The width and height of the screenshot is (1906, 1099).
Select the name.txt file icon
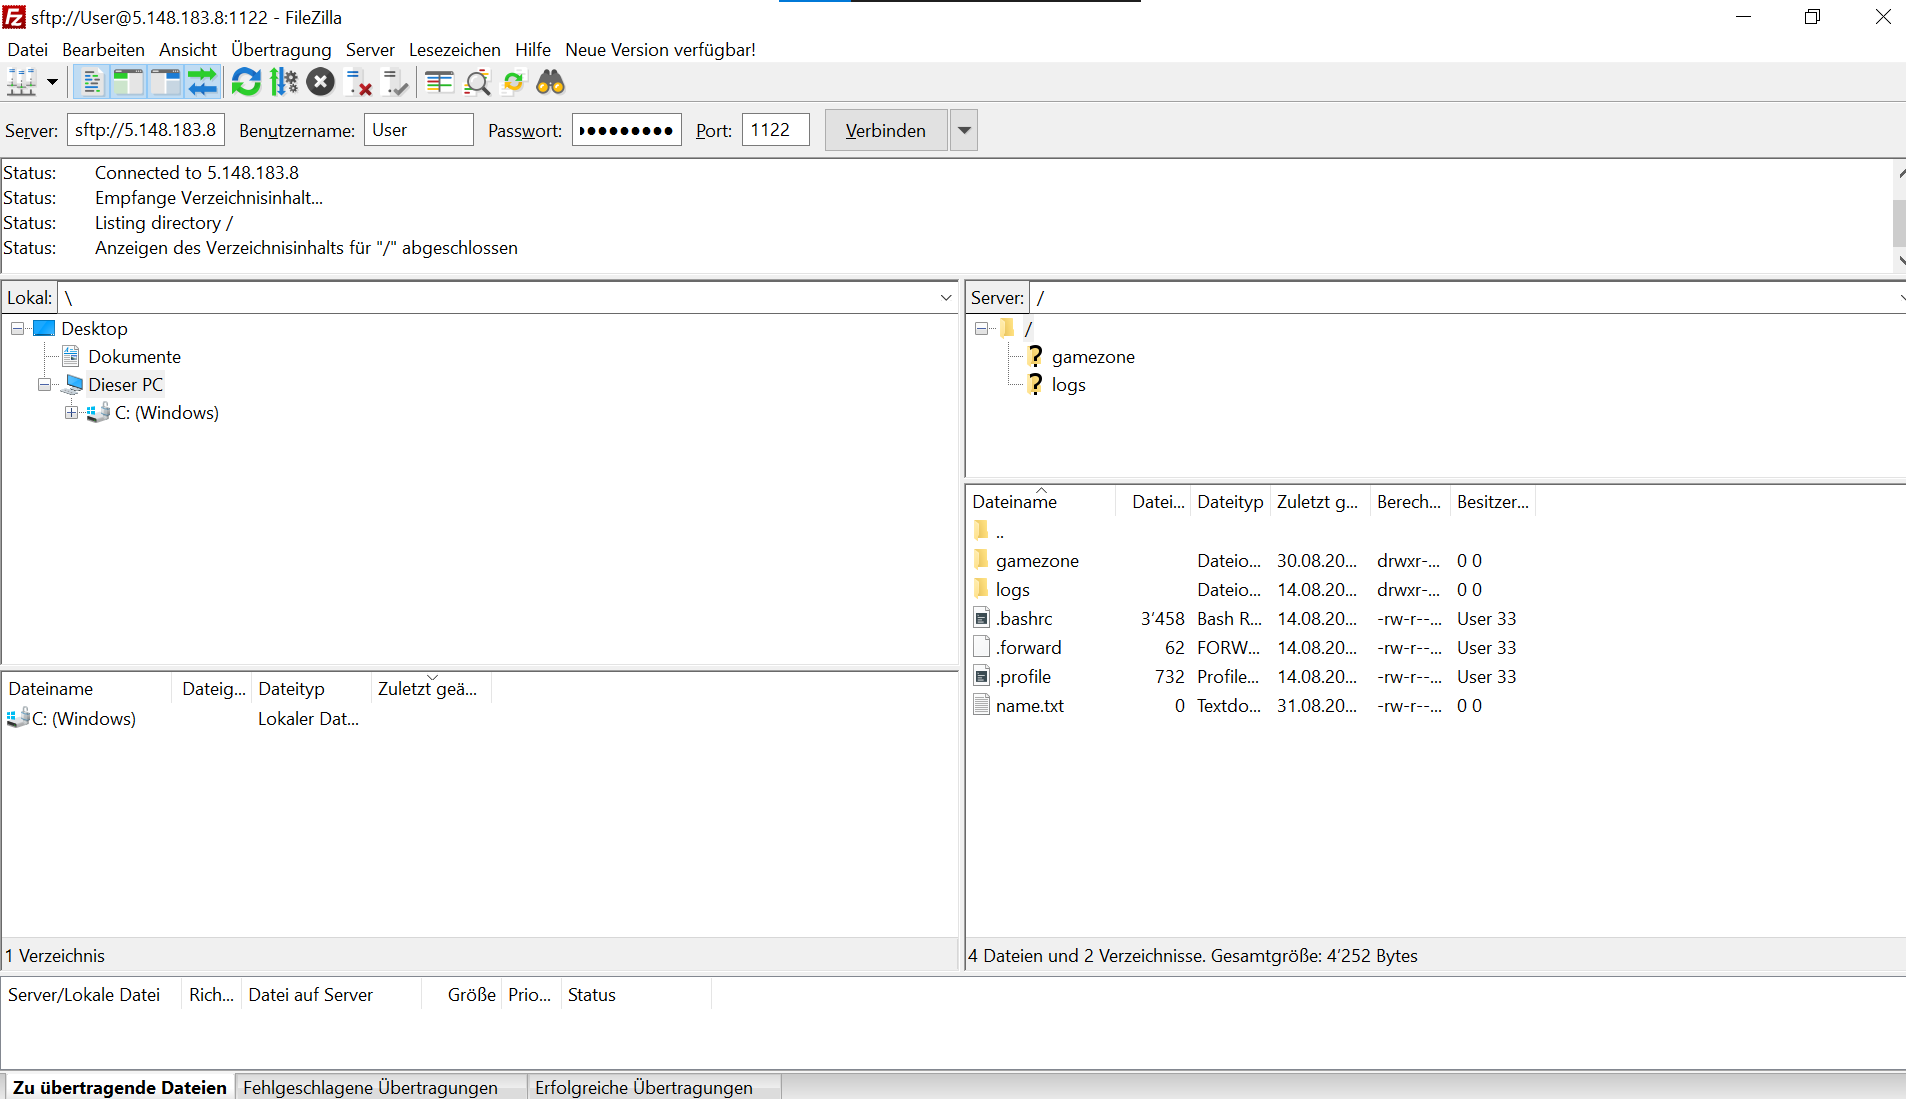pyautogui.click(x=982, y=704)
